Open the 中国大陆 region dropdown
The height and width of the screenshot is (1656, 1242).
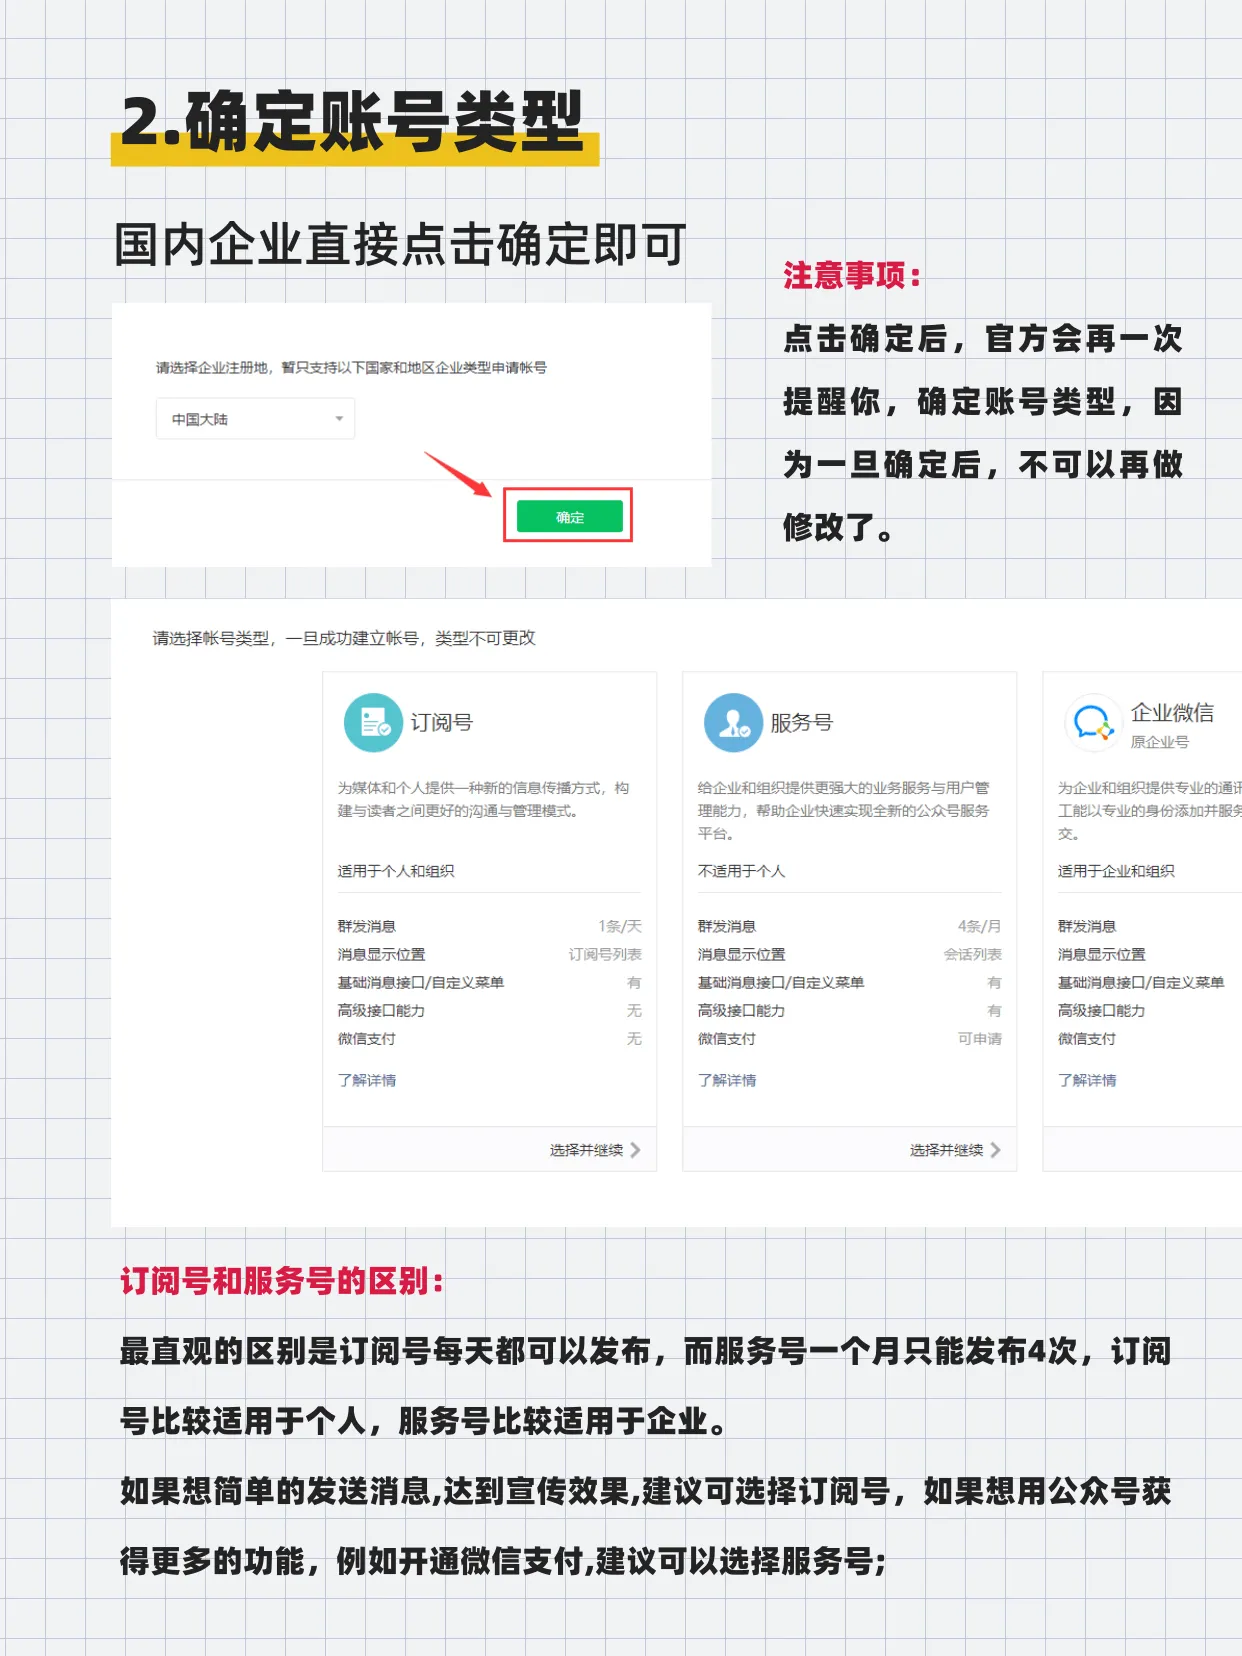(255, 419)
